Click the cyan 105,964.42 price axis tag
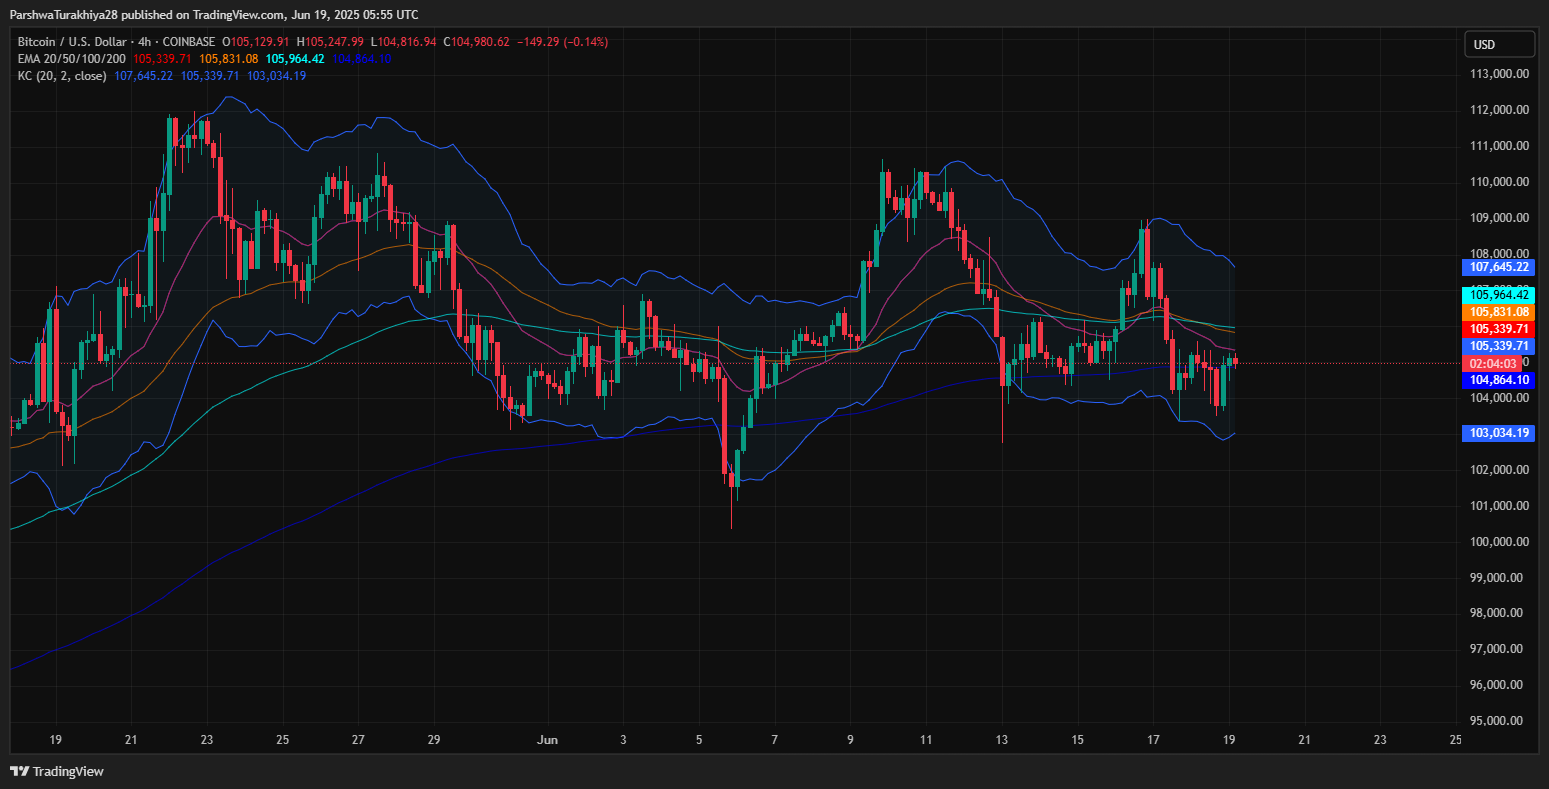 (x=1497, y=295)
